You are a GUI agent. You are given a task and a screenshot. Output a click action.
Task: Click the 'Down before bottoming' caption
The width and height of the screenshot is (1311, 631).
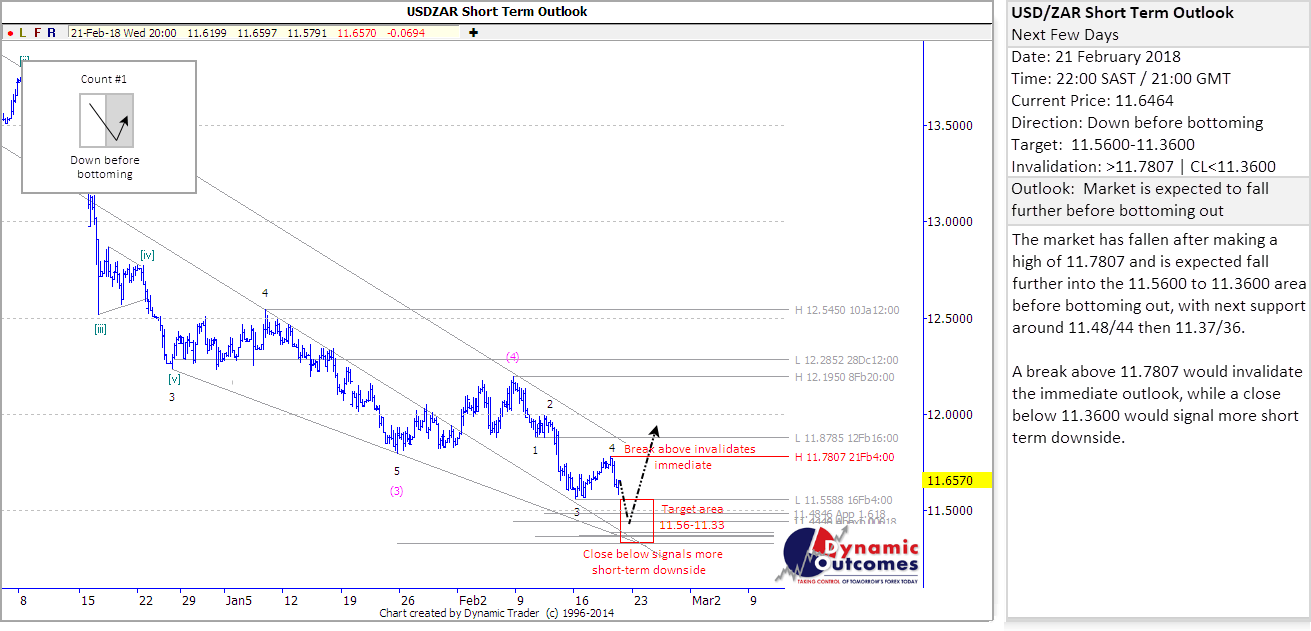click(105, 167)
